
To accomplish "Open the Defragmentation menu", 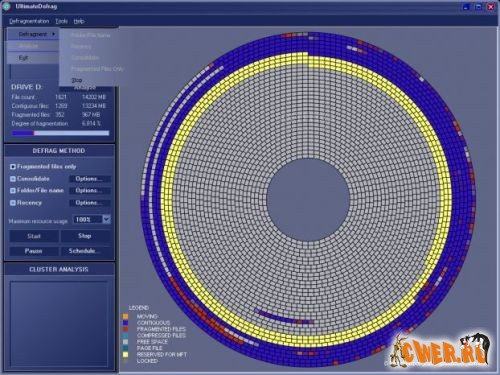I will [x=29, y=21].
